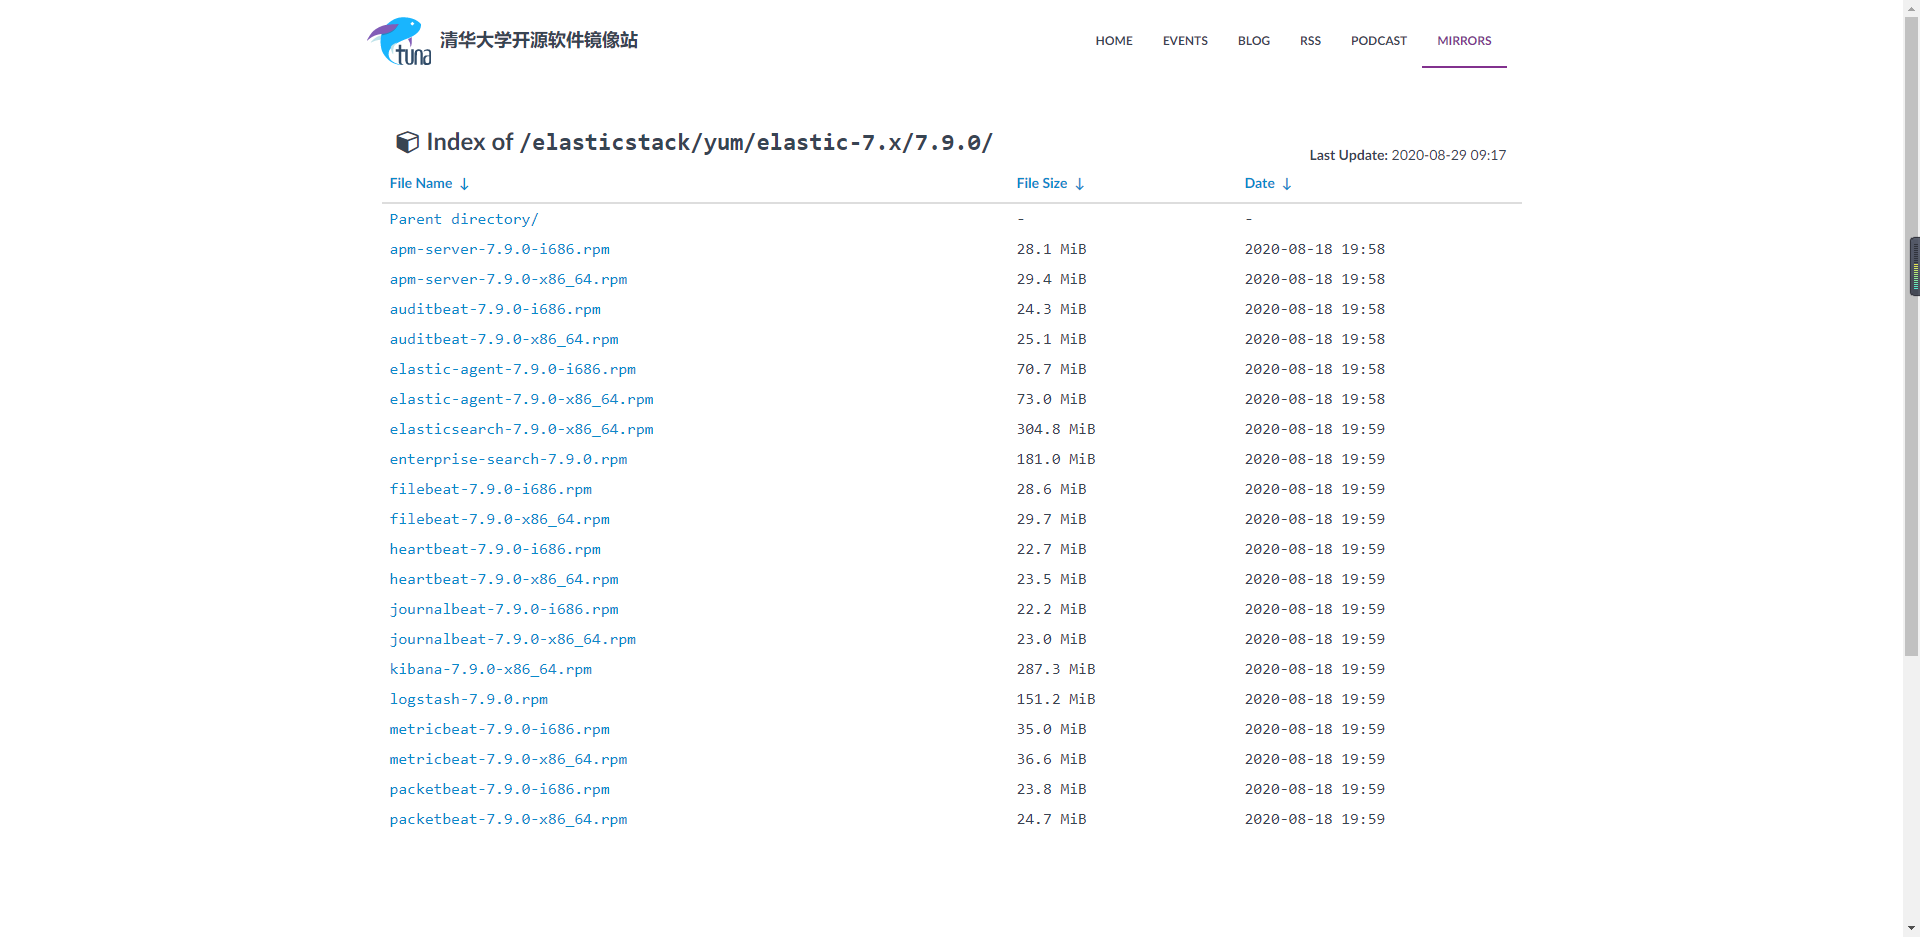Click the Last Update timestamp text

pyautogui.click(x=1408, y=155)
